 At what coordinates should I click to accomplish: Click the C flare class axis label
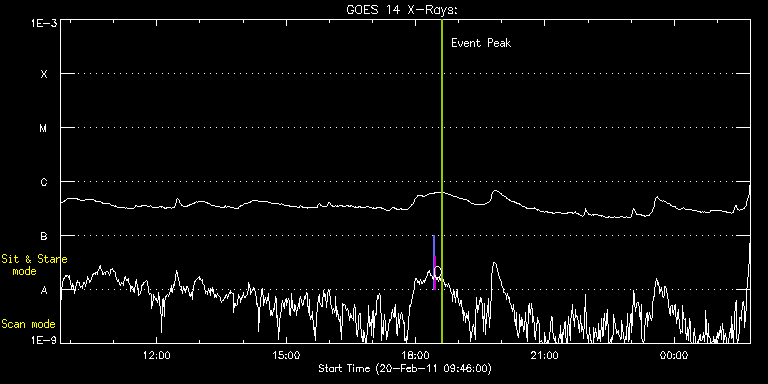(44, 182)
